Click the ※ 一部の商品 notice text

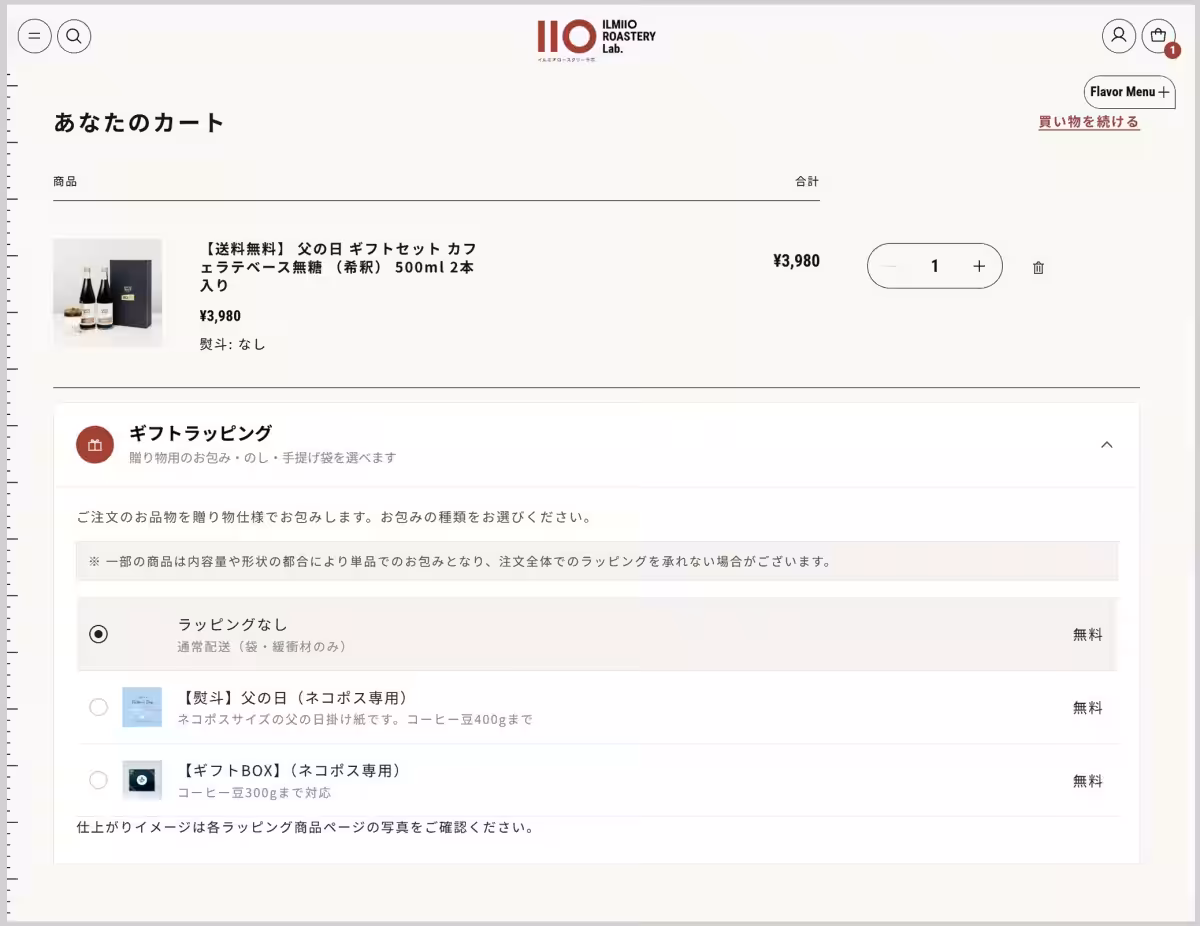[x=461, y=562]
